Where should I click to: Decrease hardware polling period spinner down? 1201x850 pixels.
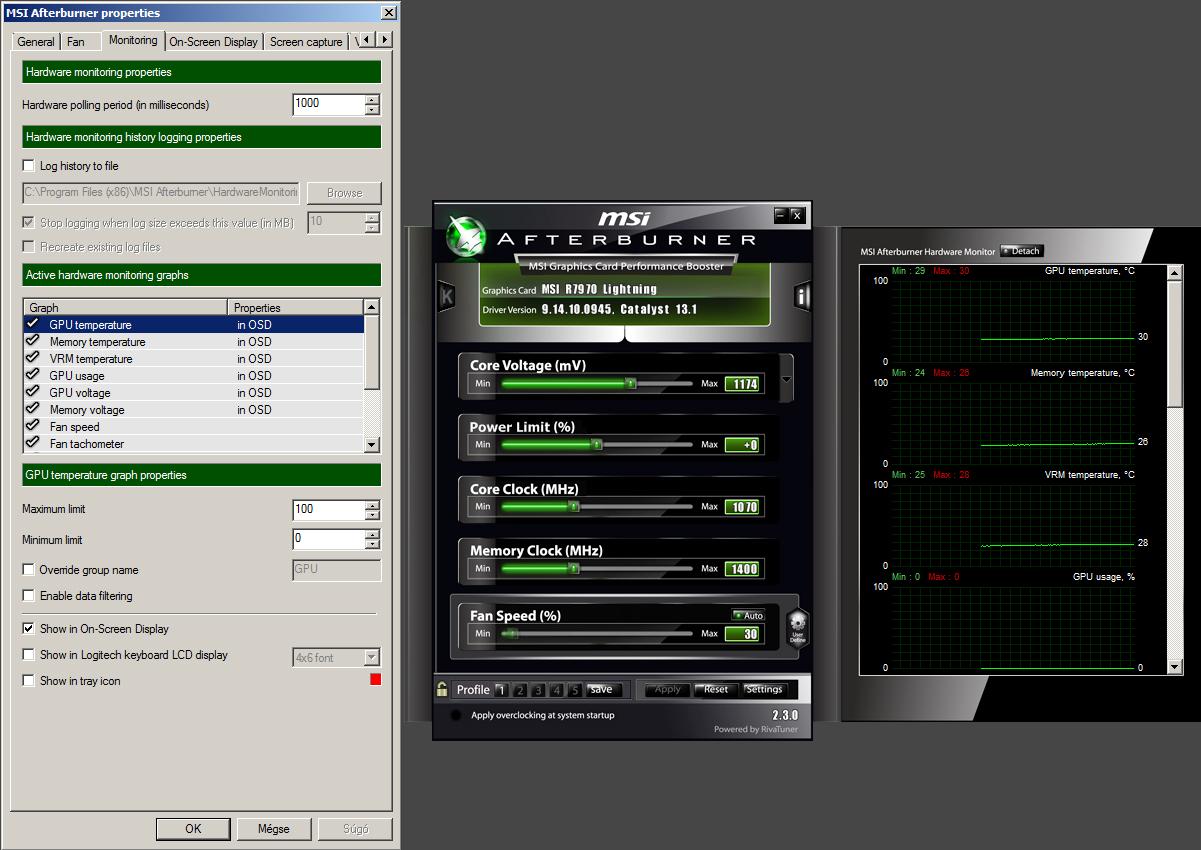[x=372, y=110]
